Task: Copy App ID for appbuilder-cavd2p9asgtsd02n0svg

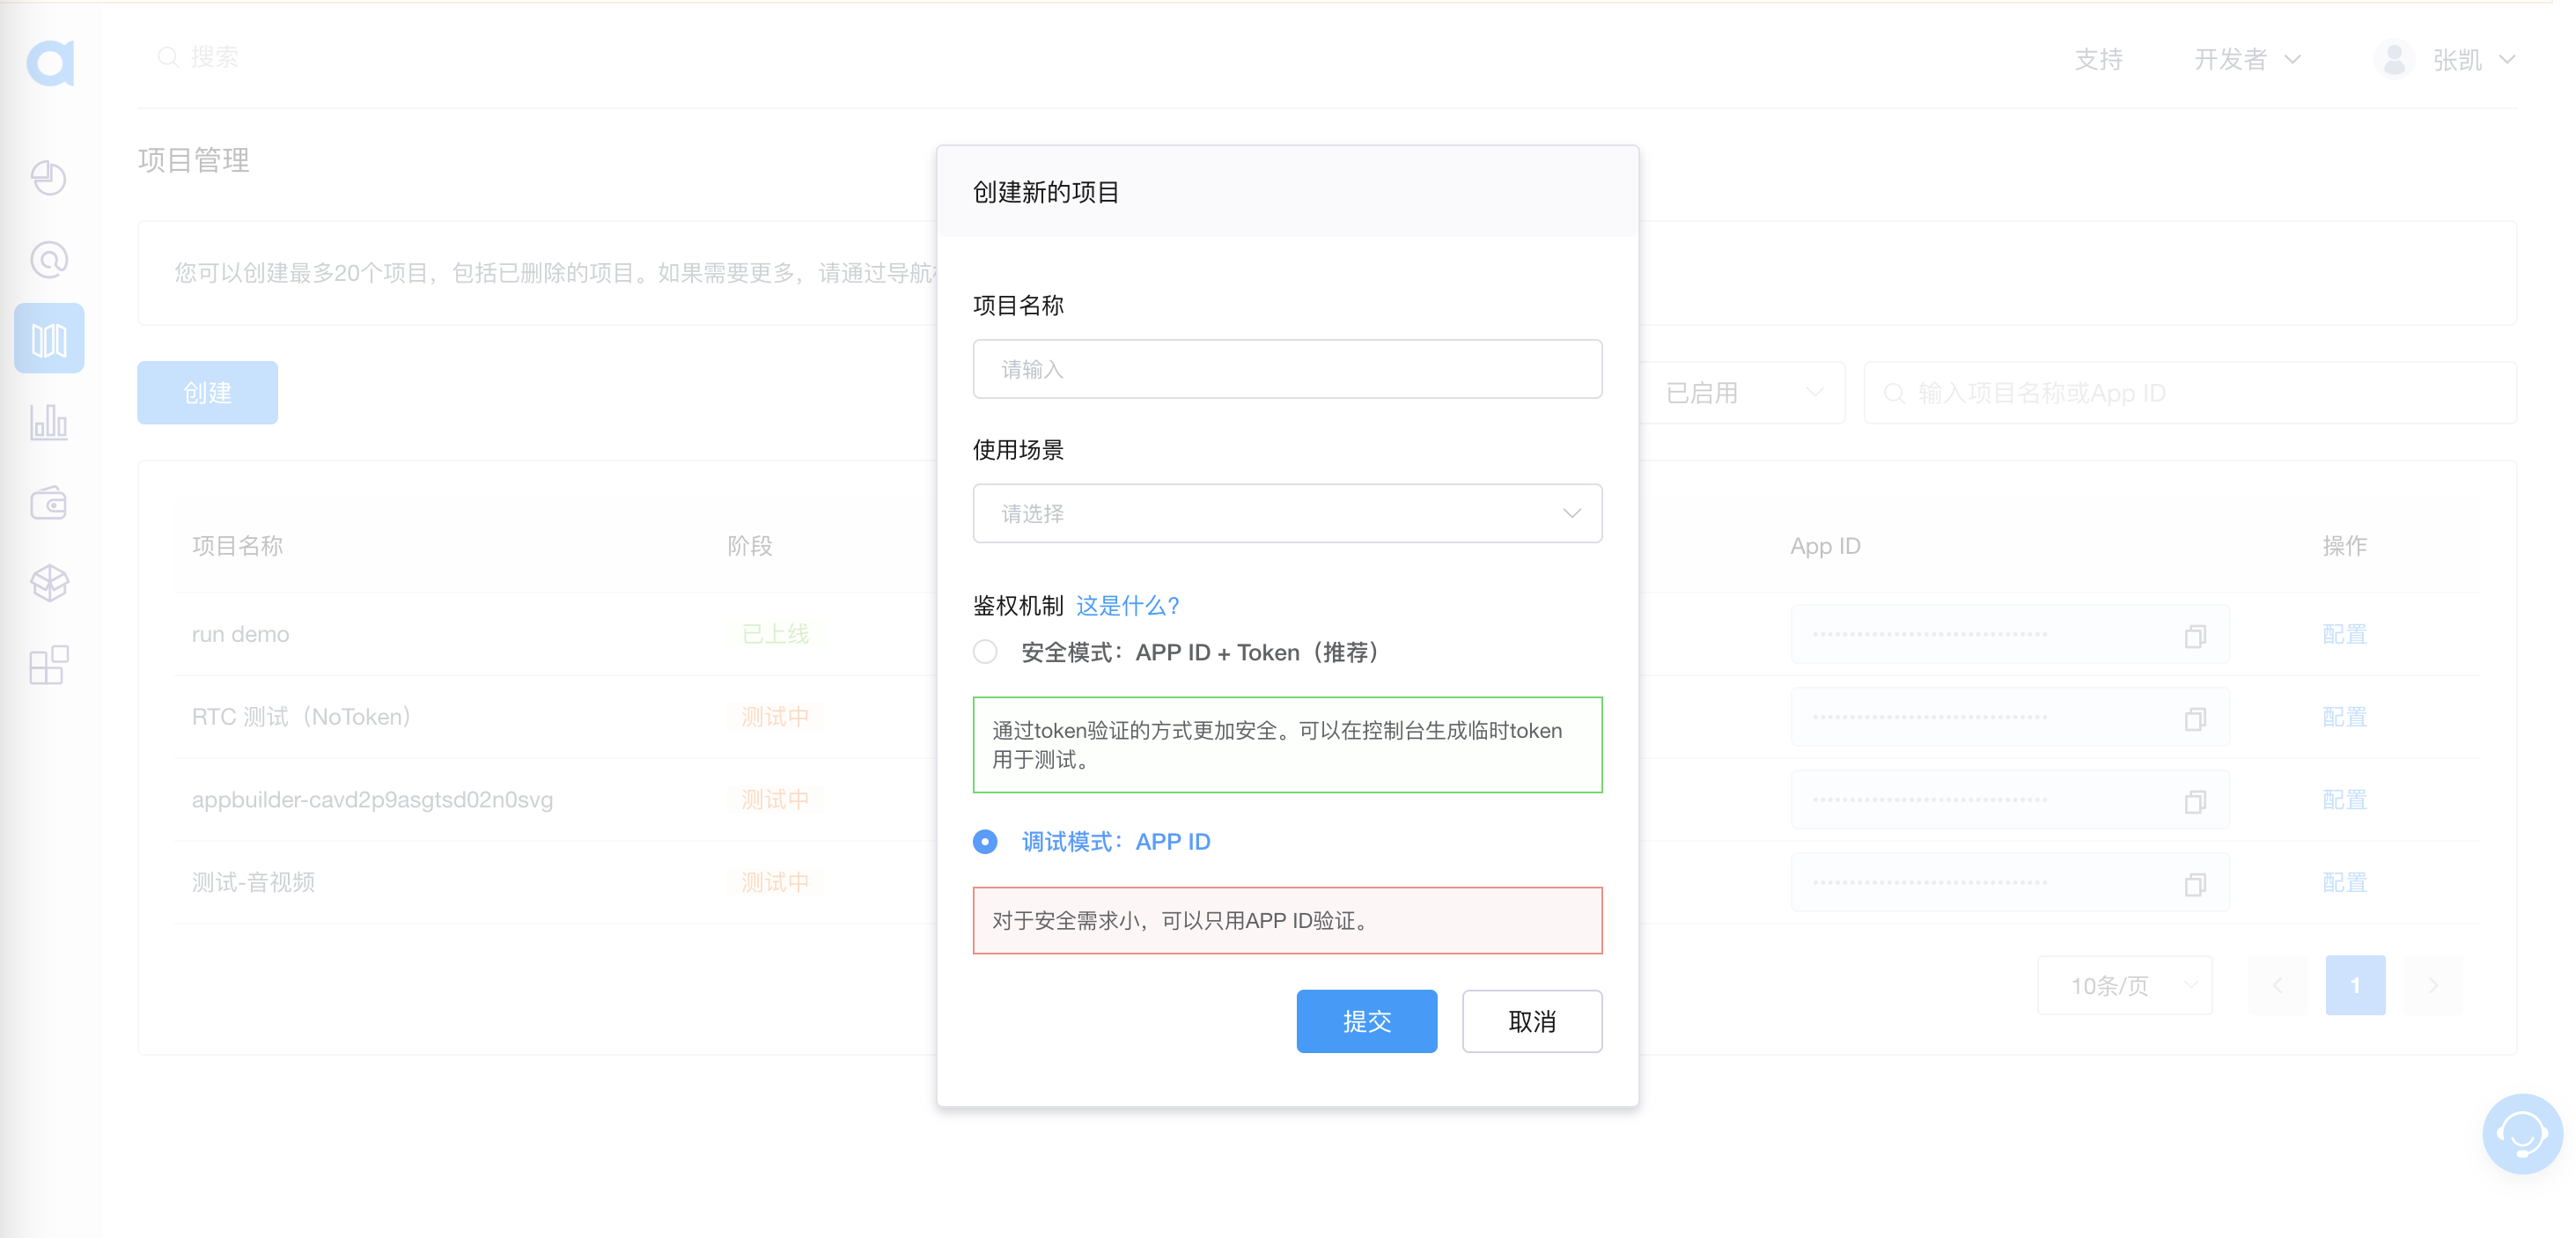Action: (x=2195, y=801)
